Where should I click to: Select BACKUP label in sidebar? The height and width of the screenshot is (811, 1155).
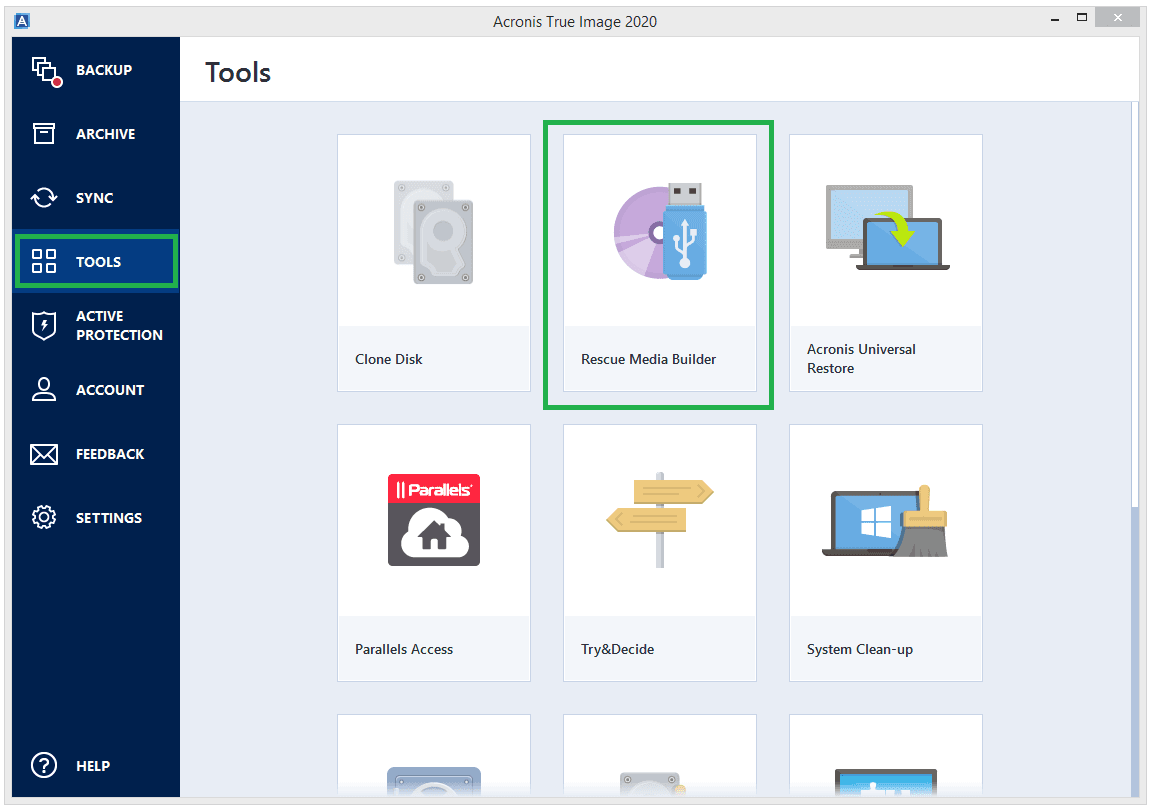point(104,70)
